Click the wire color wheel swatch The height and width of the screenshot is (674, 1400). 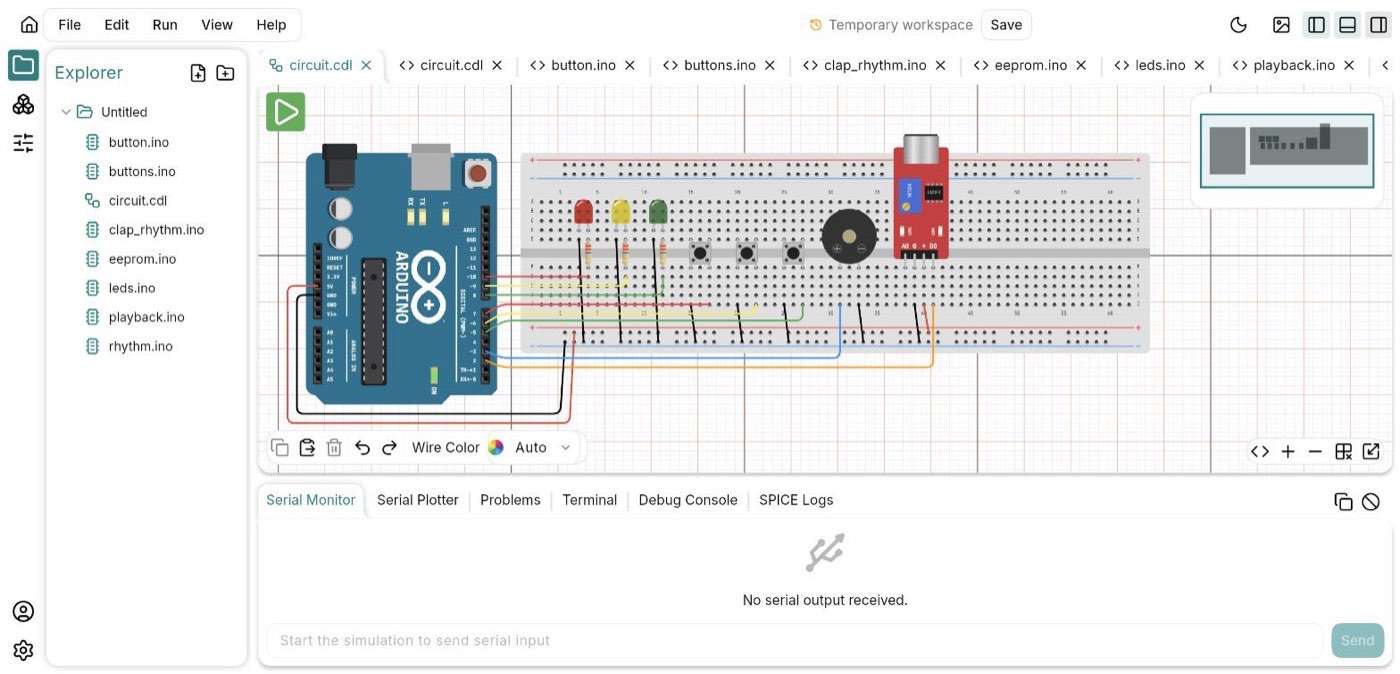pyautogui.click(x=496, y=448)
